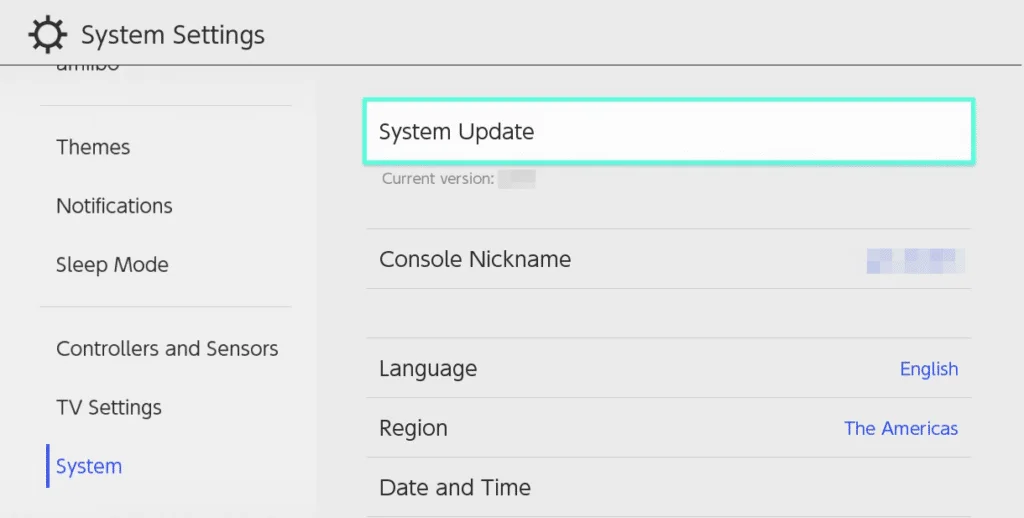Go to Notifications settings
The height and width of the screenshot is (518, 1024).
tap(114, 206)
